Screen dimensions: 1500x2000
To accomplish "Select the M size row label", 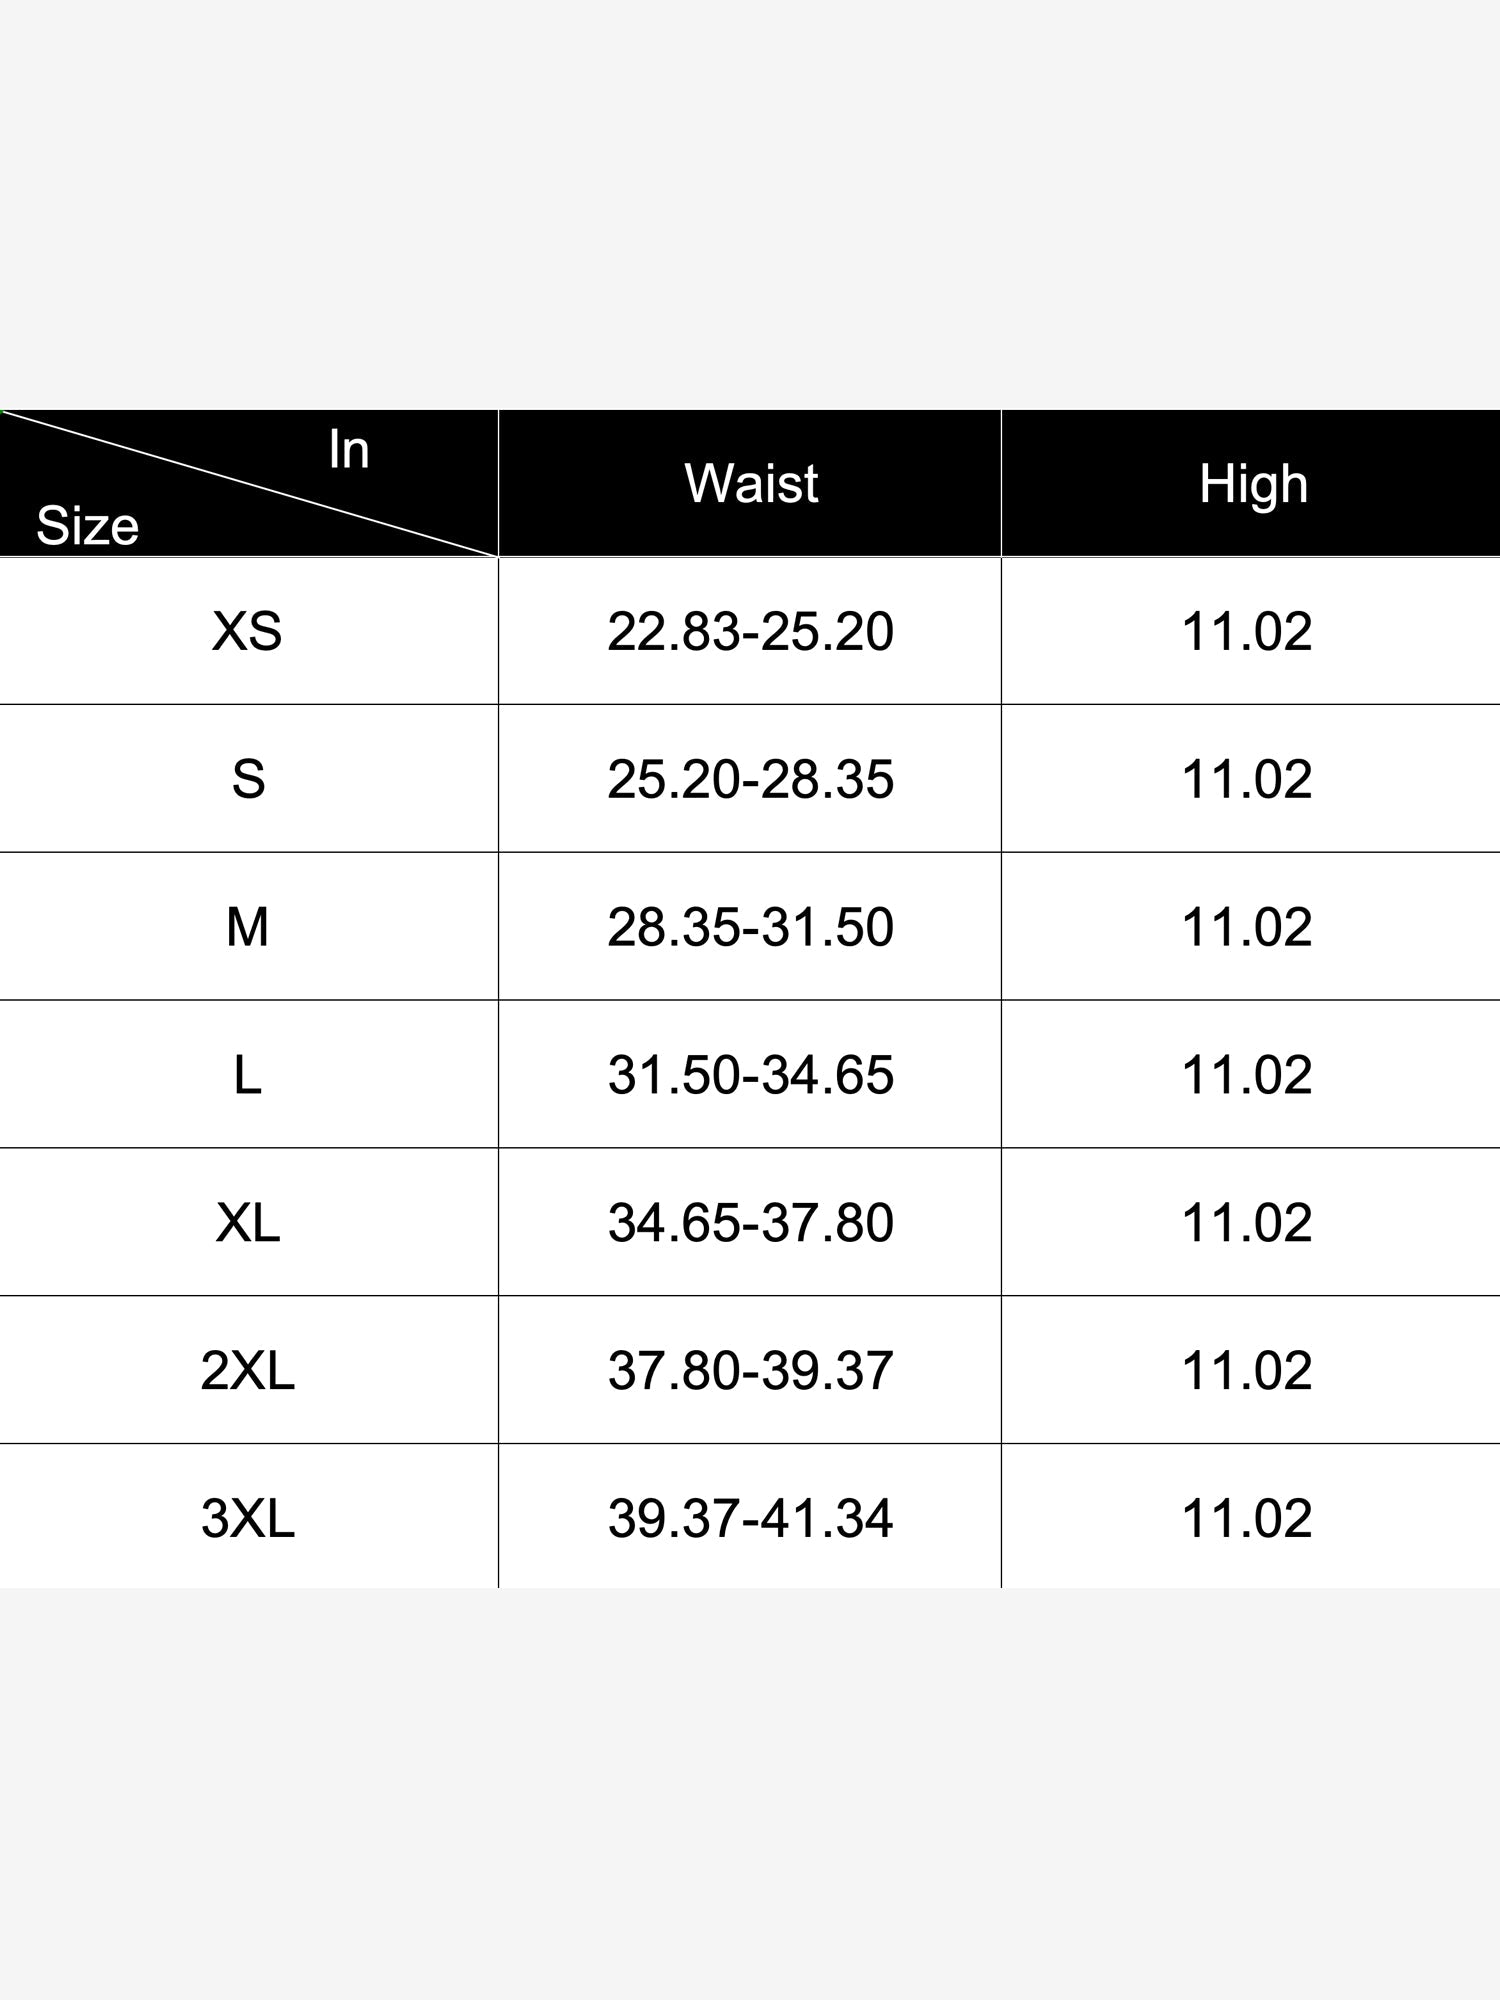I will 247,927.
